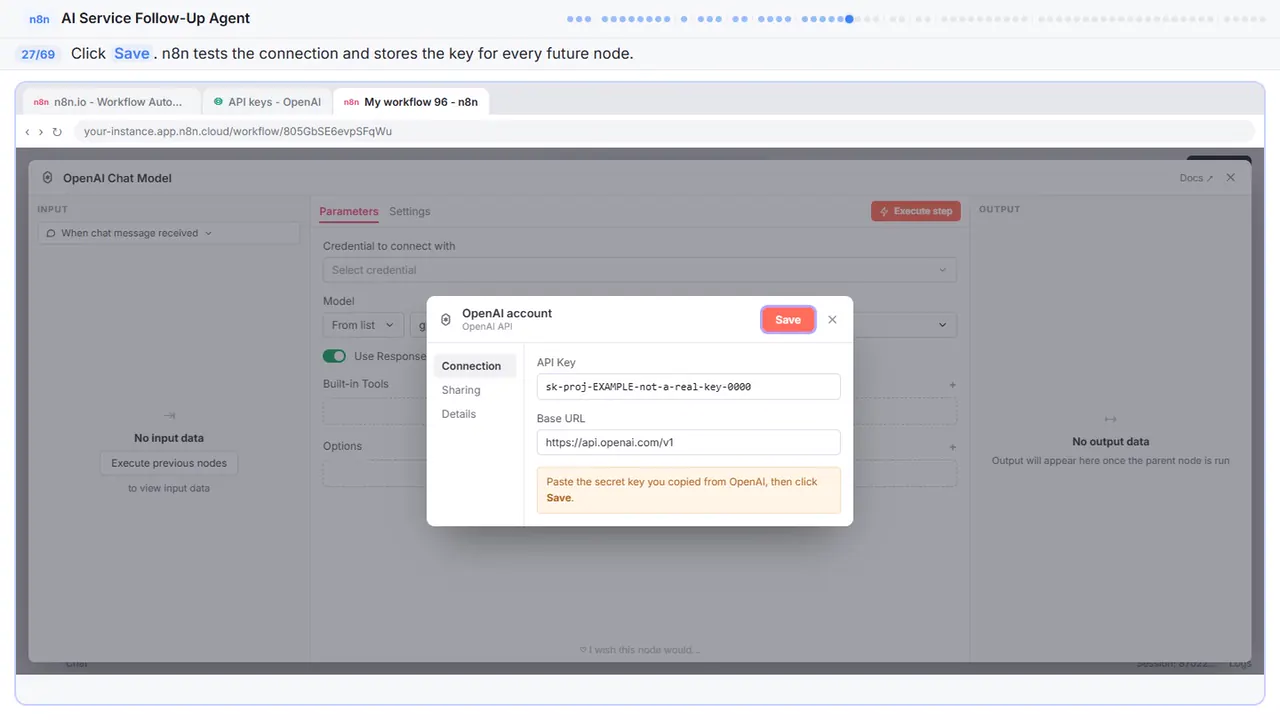
Task: Close the OpenAI Chat Model panel
Action: pyautogui.click(x=1231, y=178)
